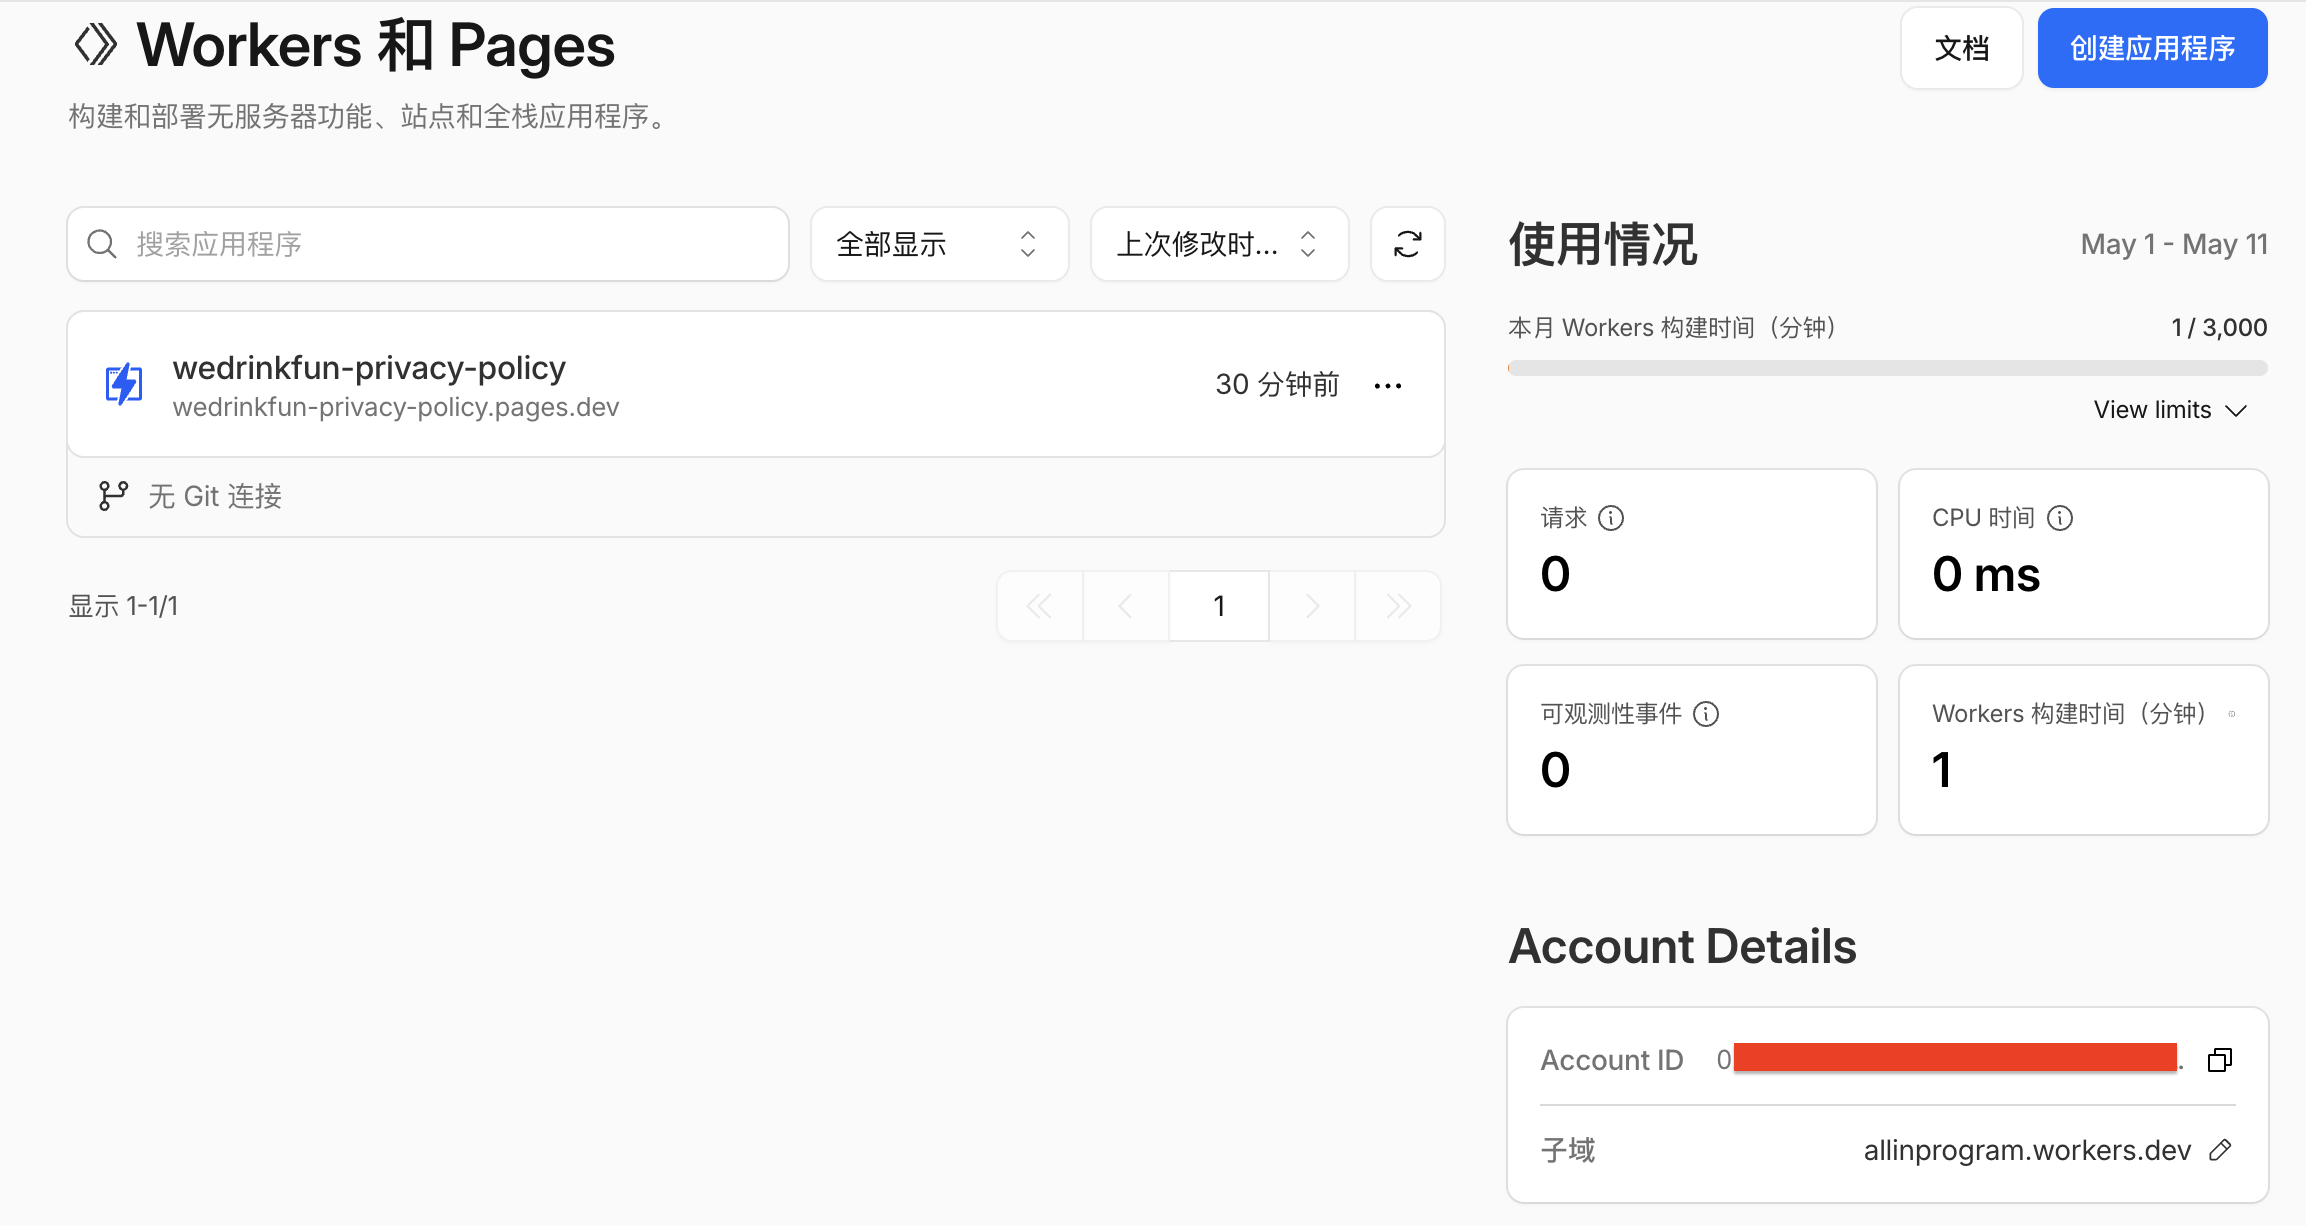2306x1226 pixels.
Task: Click the Account Details heading
Action: (1682, 946)
